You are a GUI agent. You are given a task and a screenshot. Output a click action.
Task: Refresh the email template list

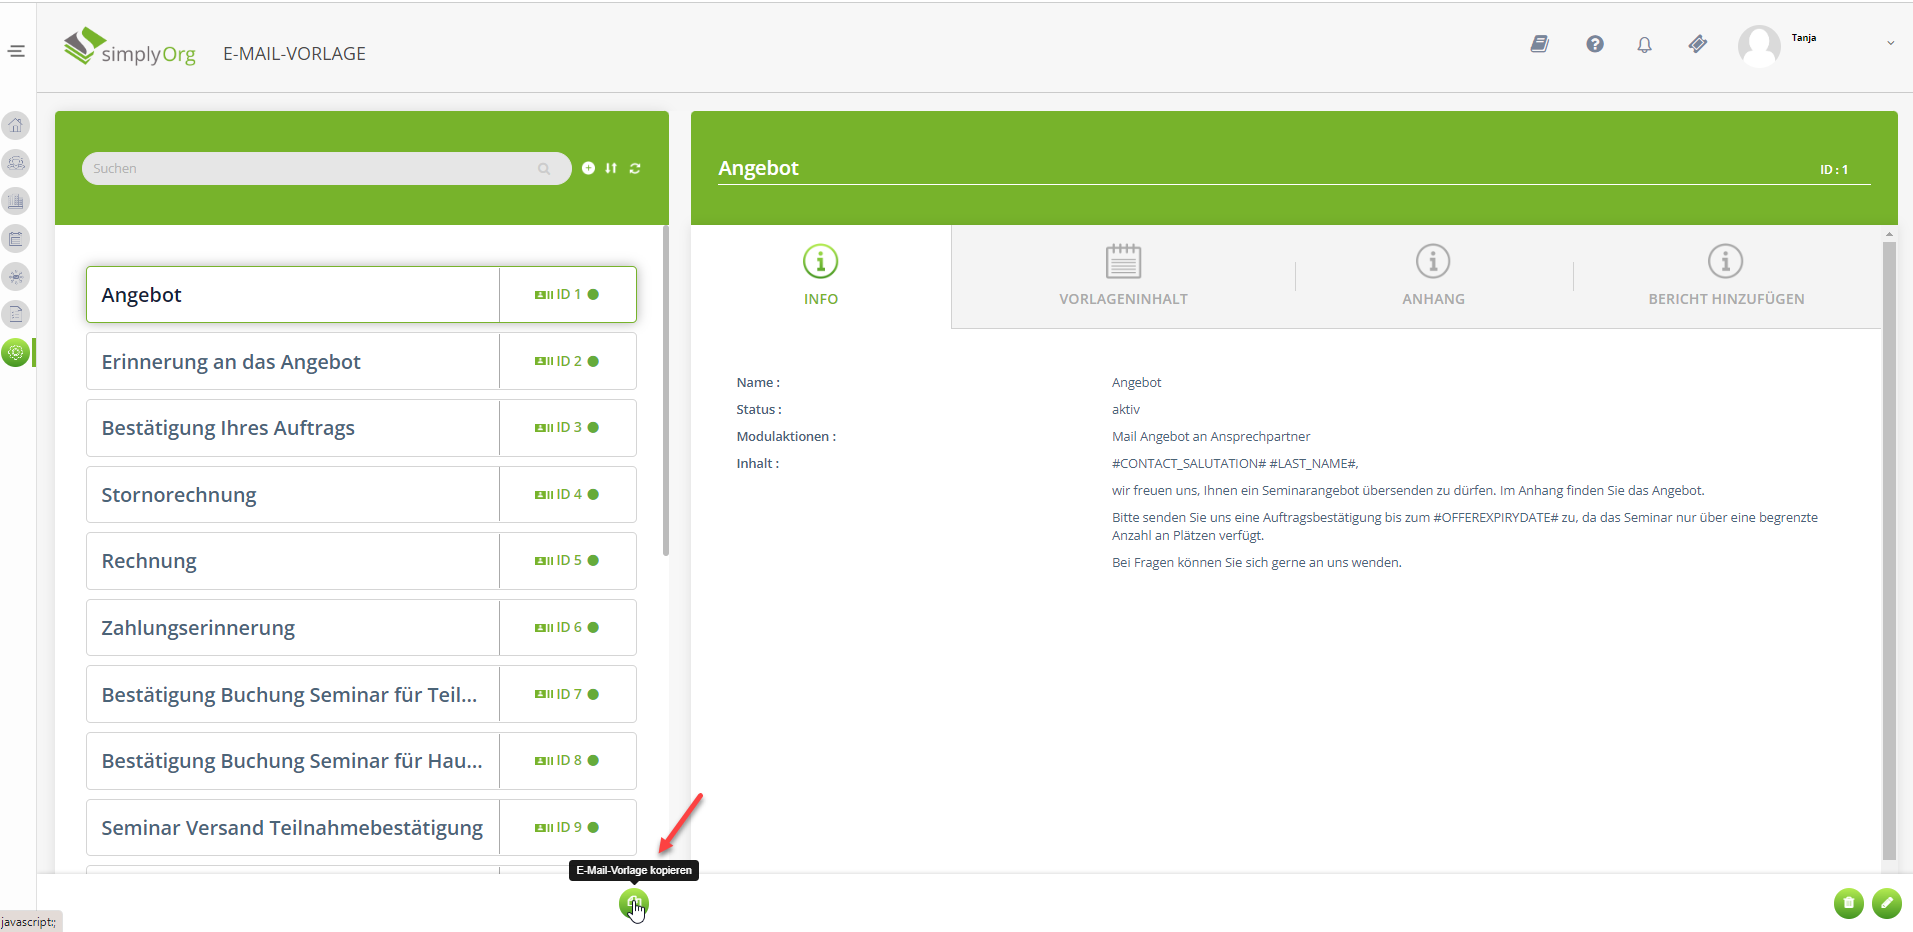point(635,168)
